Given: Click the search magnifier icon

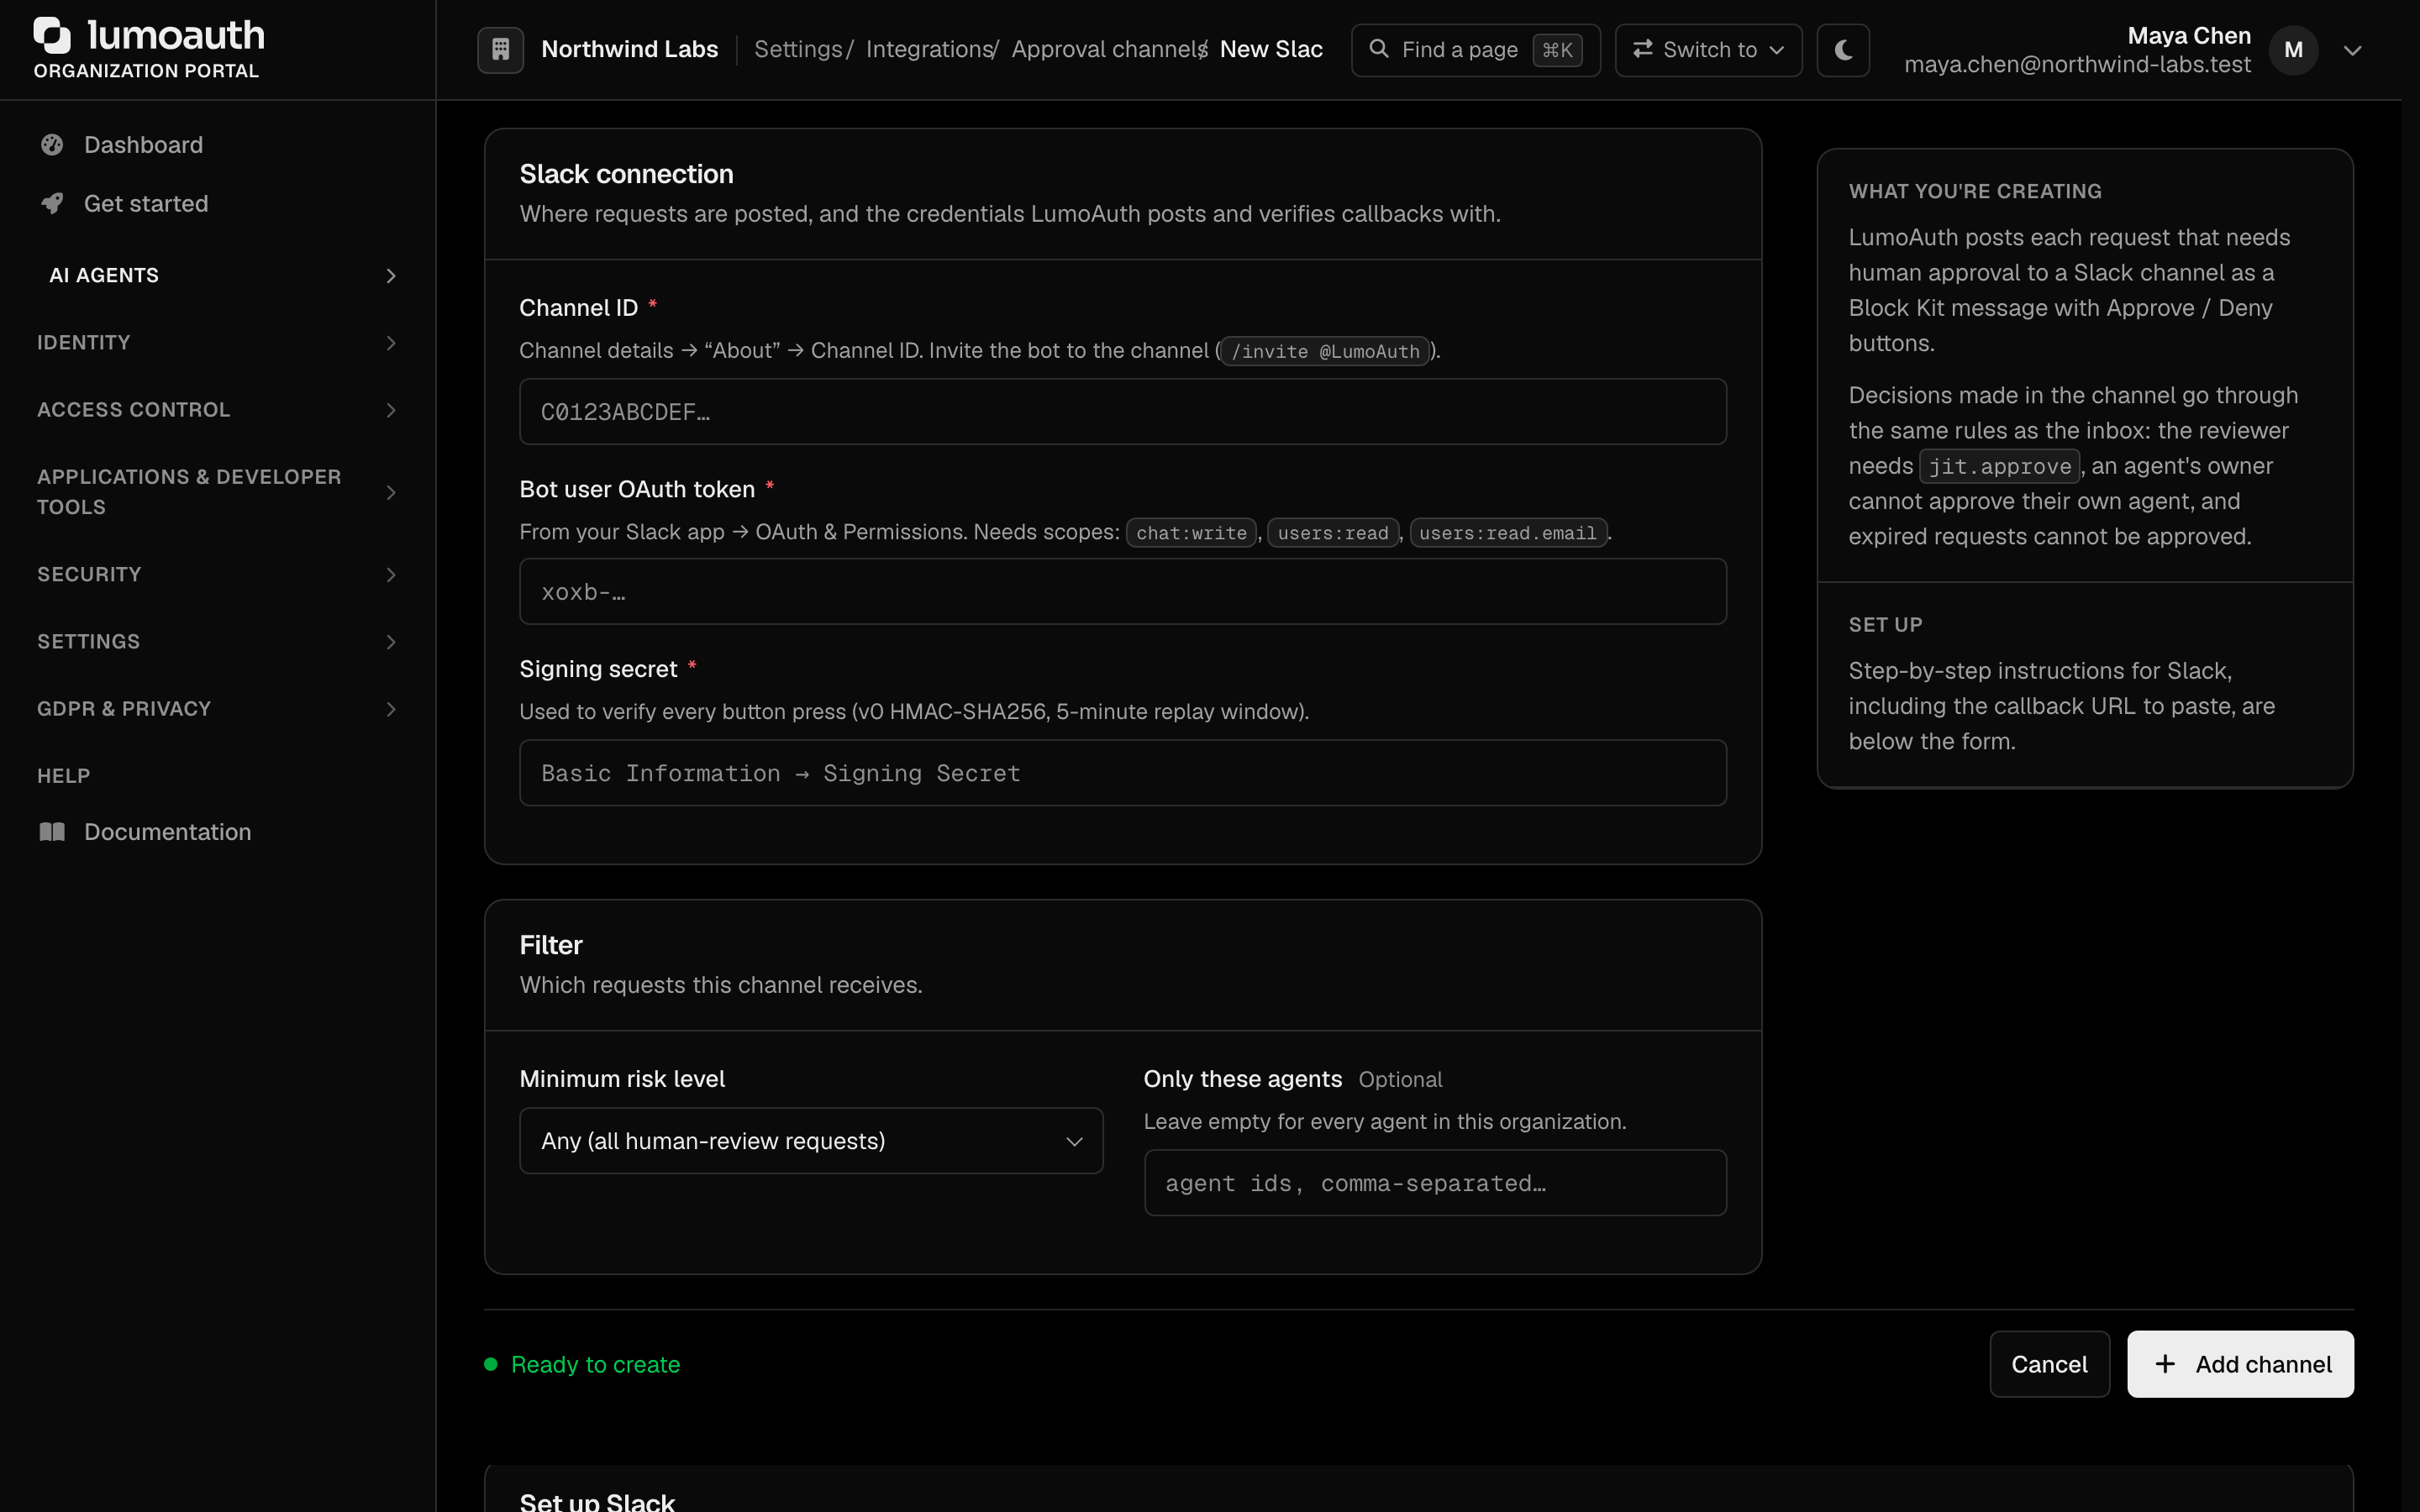Looking at the screenshot, I should tap(1378, 49).
